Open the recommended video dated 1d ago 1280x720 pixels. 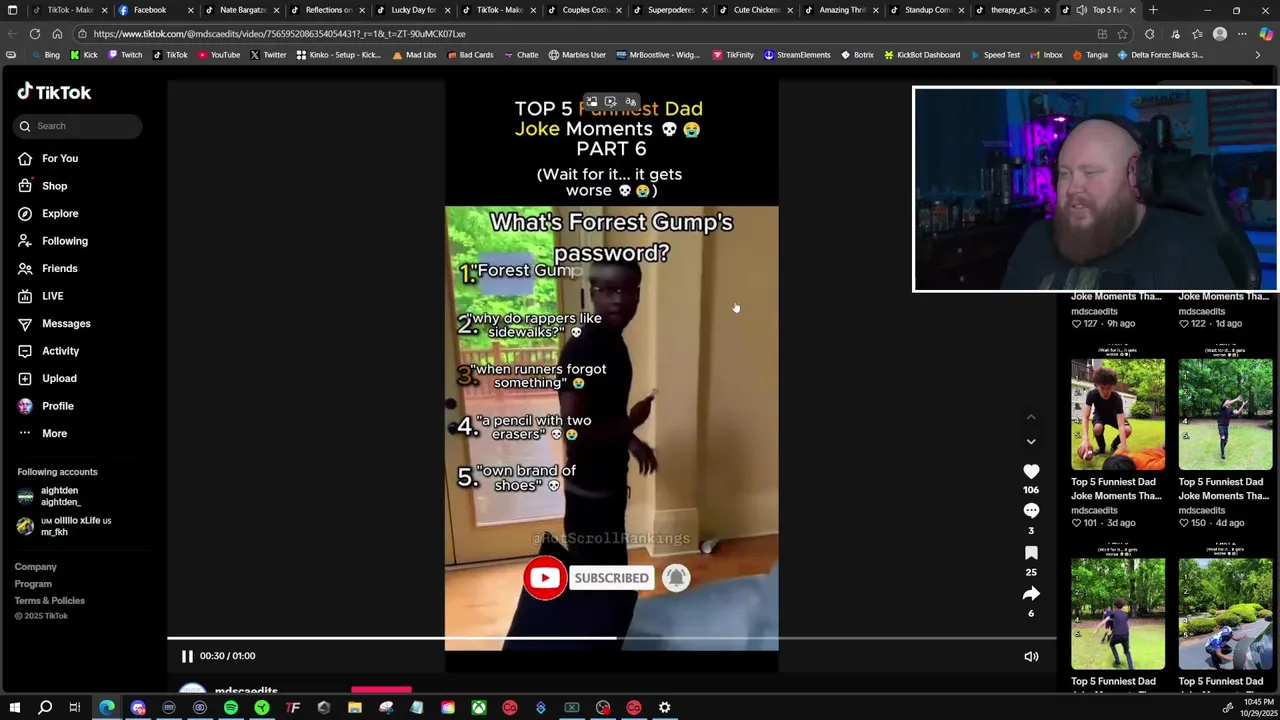pos(1224,310)
